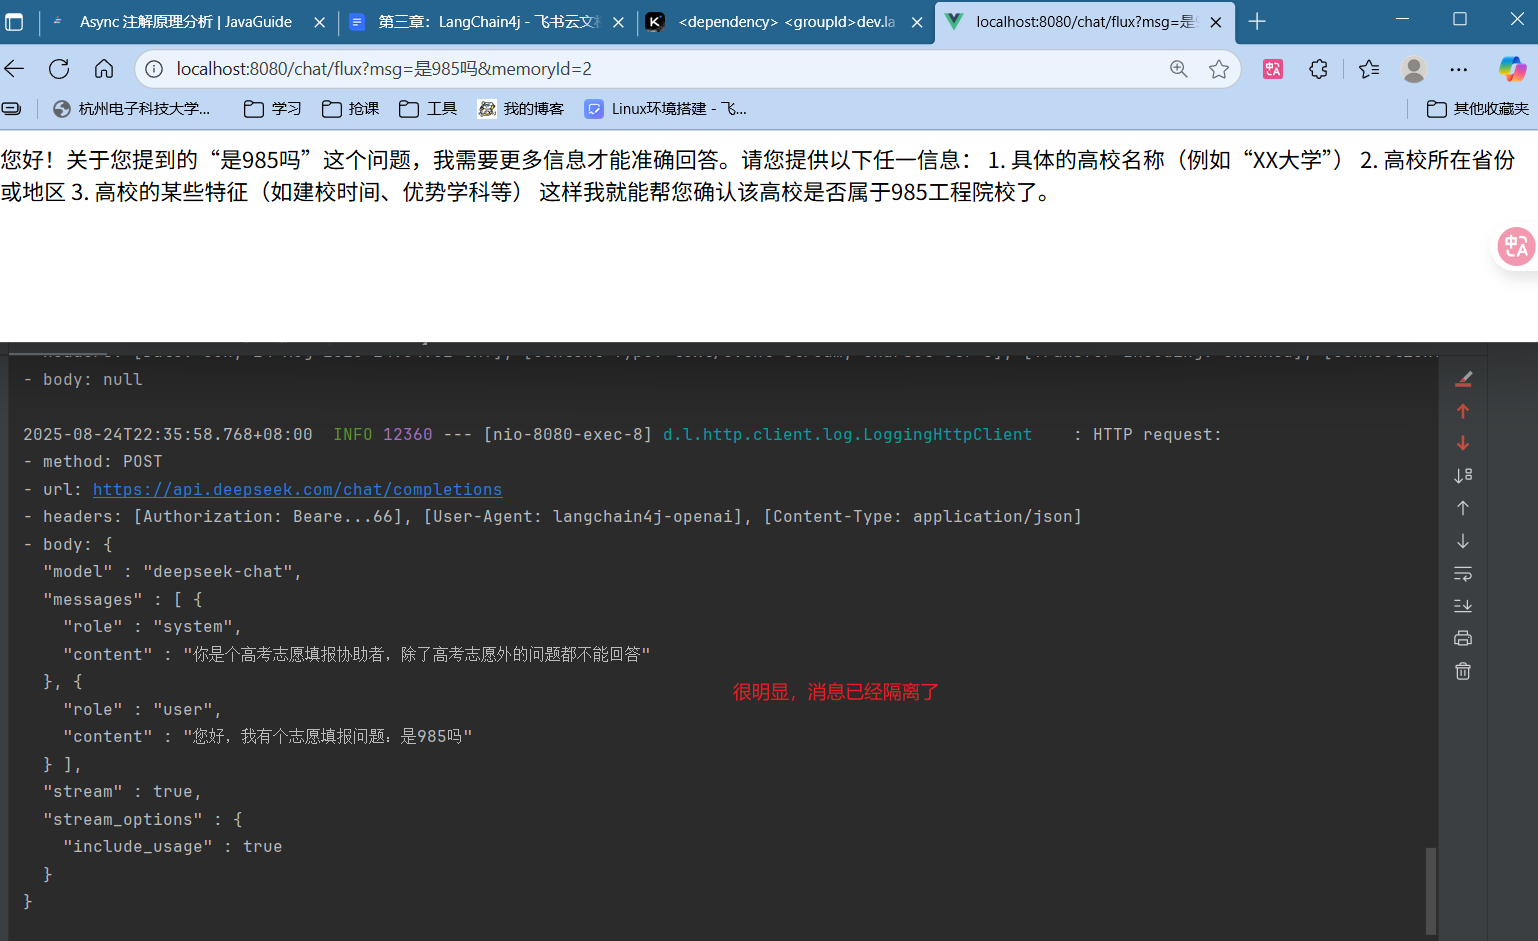Open the tab actions menu icon
1538x941 pixels.
14,21
